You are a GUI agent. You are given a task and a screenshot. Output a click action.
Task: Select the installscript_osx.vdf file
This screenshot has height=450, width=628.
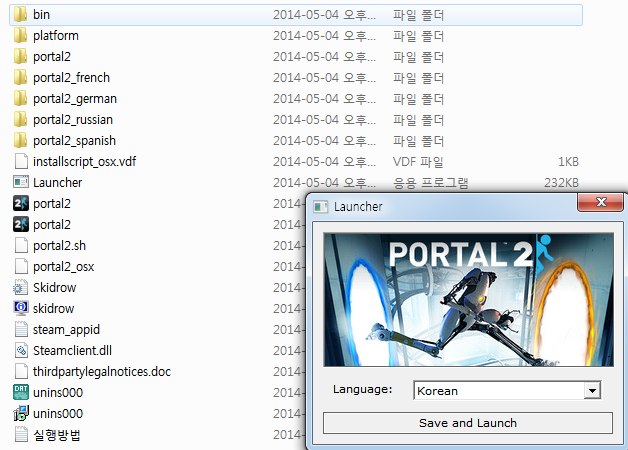tap(84, 162)
